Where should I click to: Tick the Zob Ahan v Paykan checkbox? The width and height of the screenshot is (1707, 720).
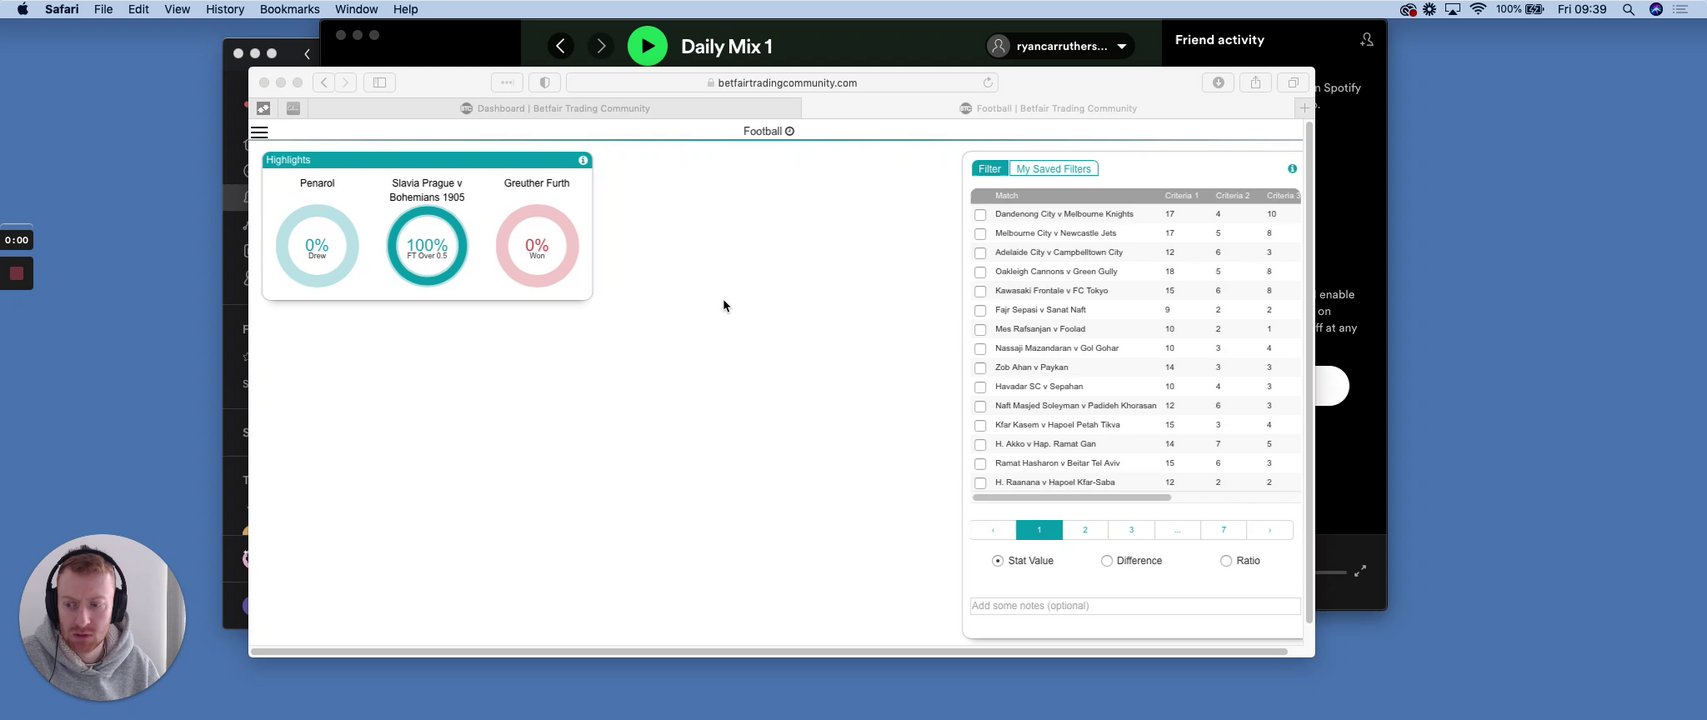click(x=980, y=368)
